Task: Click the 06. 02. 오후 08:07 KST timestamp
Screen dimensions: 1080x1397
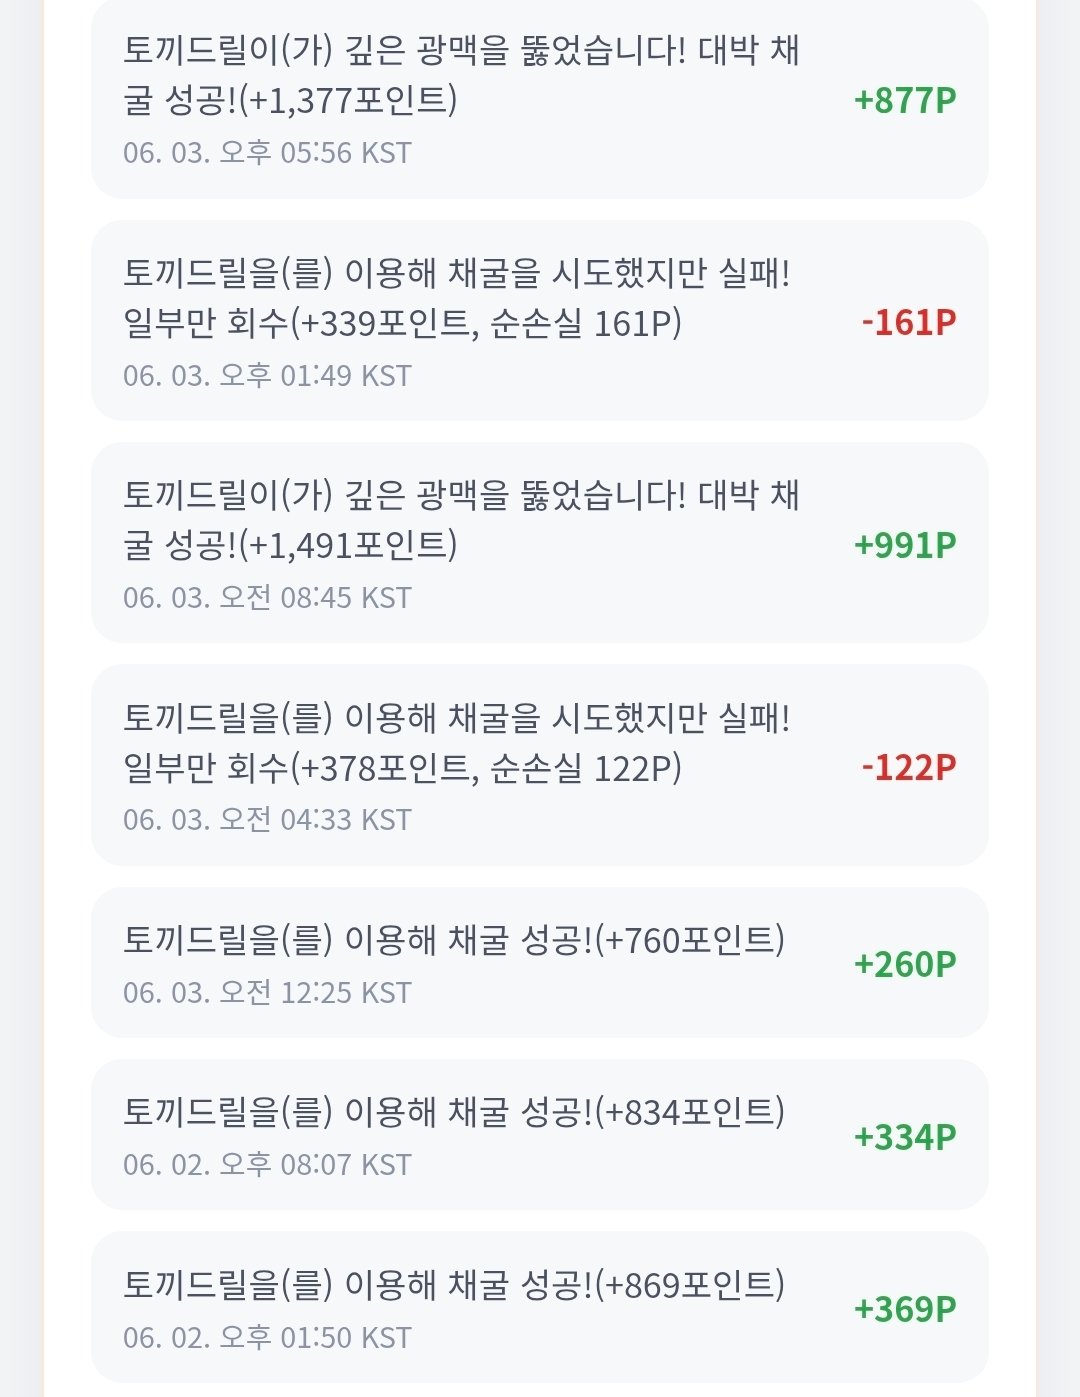Action: click(267, 1165)
